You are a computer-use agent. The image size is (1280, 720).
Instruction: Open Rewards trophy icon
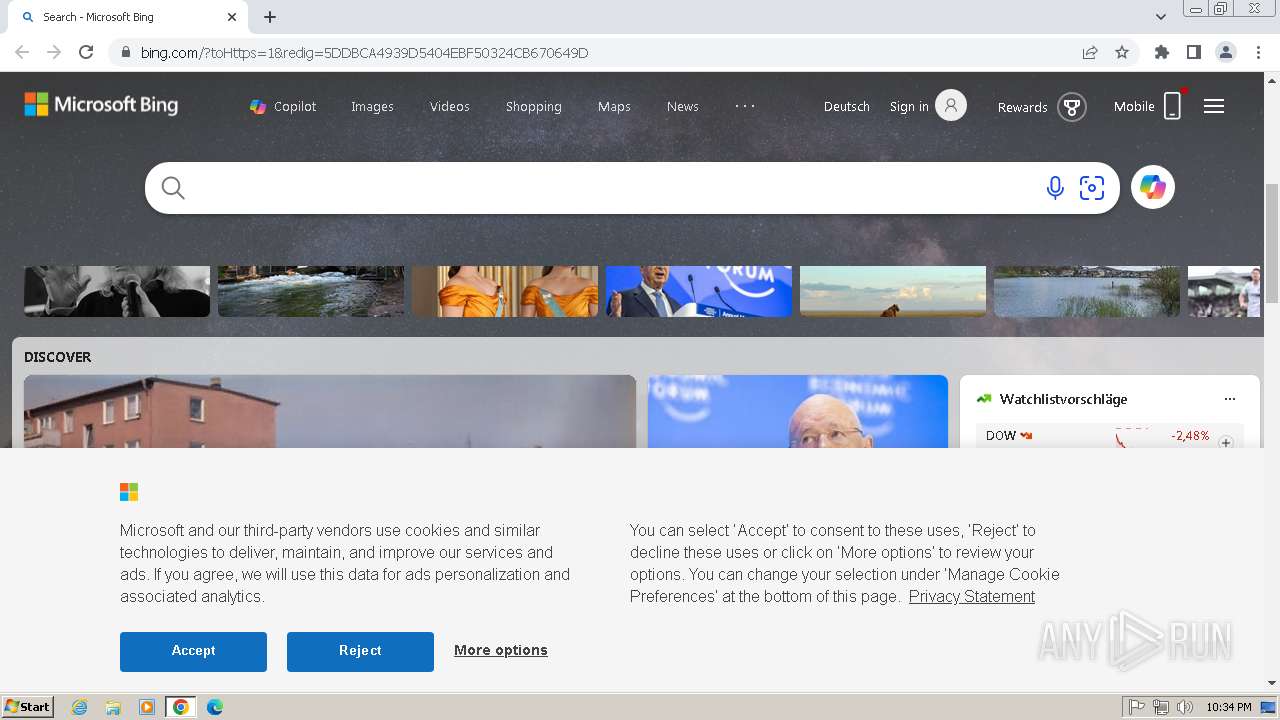(x=1072, y=107)
